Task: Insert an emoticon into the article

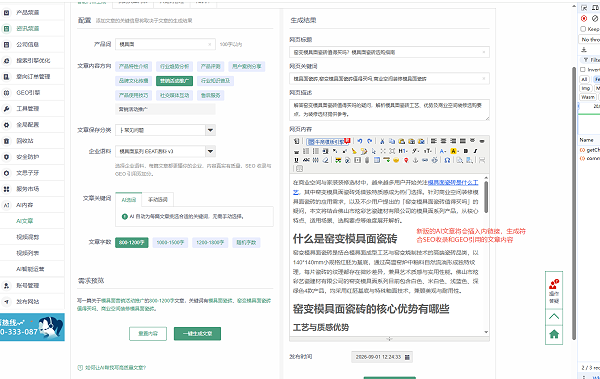Action: (396, 160)
